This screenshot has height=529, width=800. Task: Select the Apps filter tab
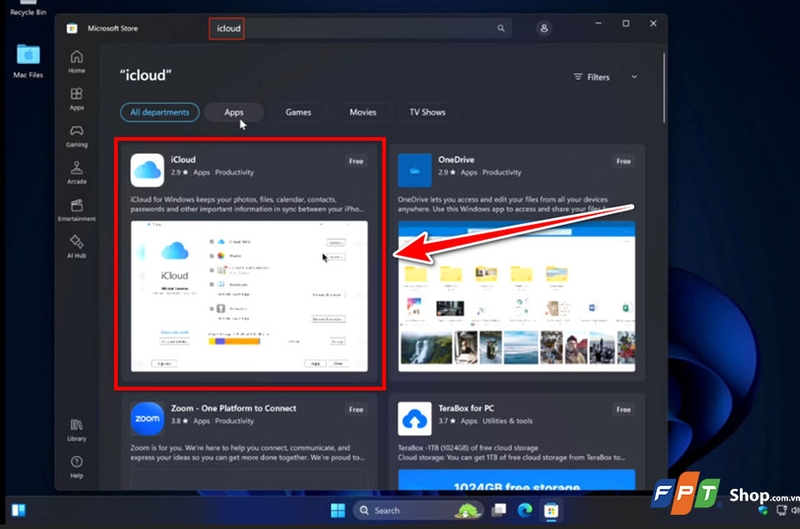click(234, 112)
